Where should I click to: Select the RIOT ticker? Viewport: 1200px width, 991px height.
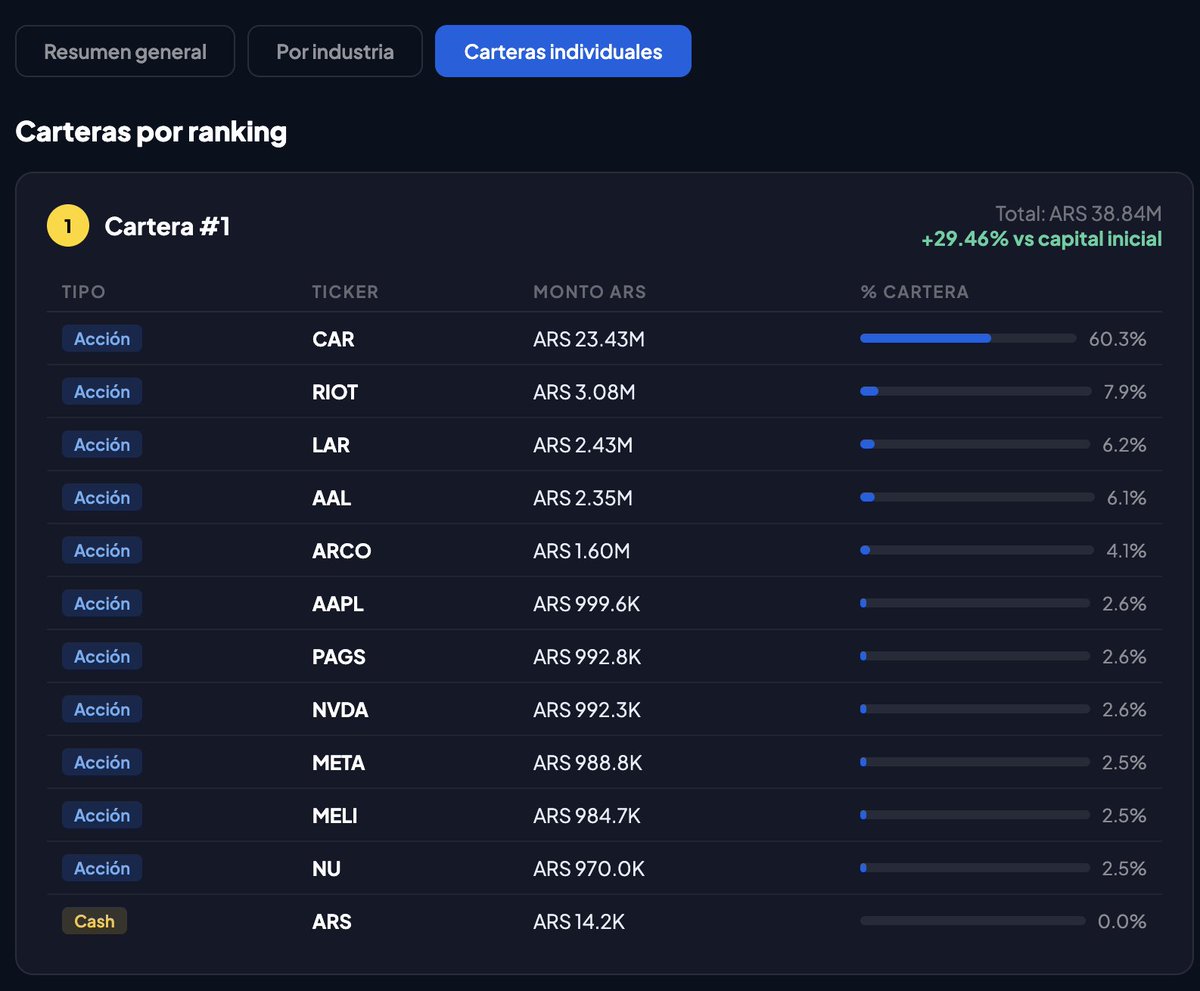click(x=335, y=392)
